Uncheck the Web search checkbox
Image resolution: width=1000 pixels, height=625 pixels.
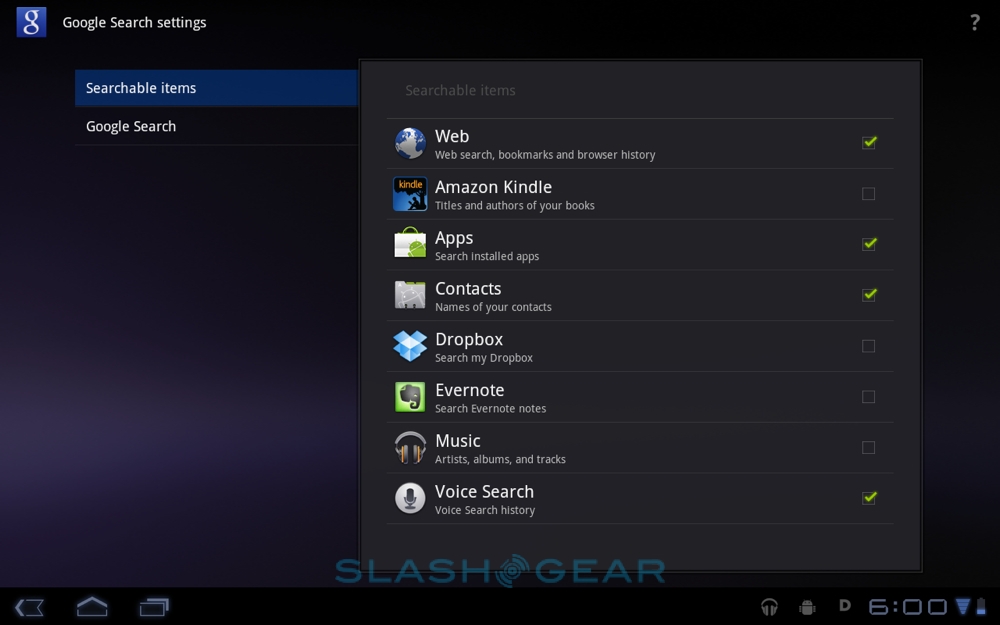869,143
